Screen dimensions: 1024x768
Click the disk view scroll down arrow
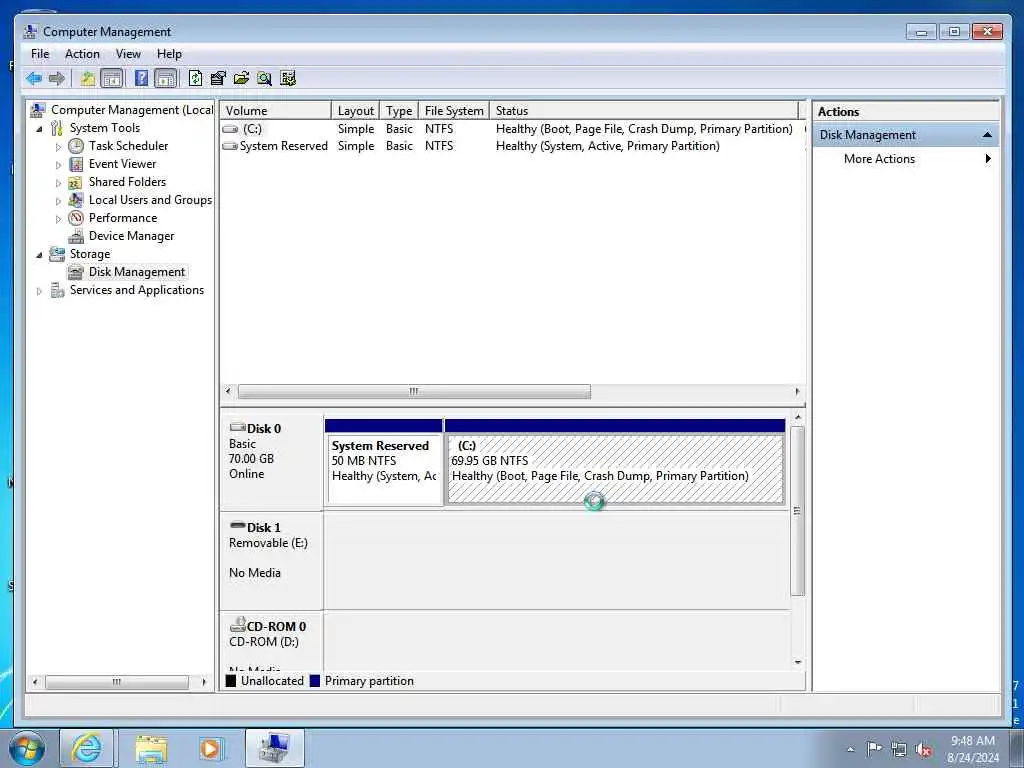[x=797, y=663]
